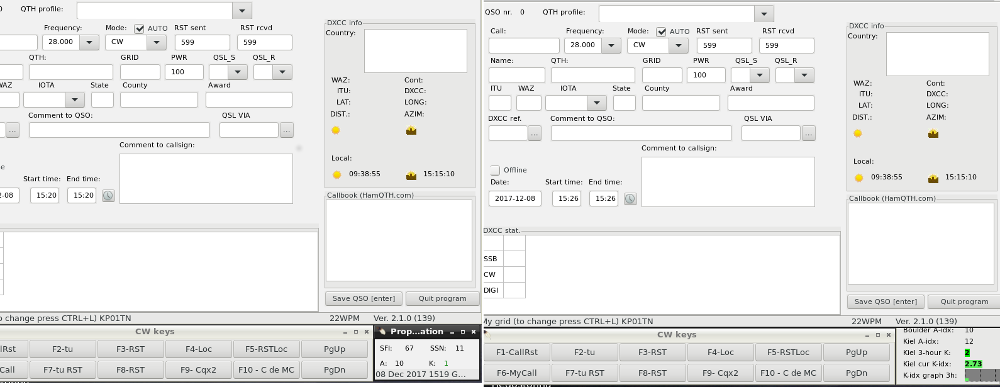Click Comment to QSO field in left window

pos(119,130)
